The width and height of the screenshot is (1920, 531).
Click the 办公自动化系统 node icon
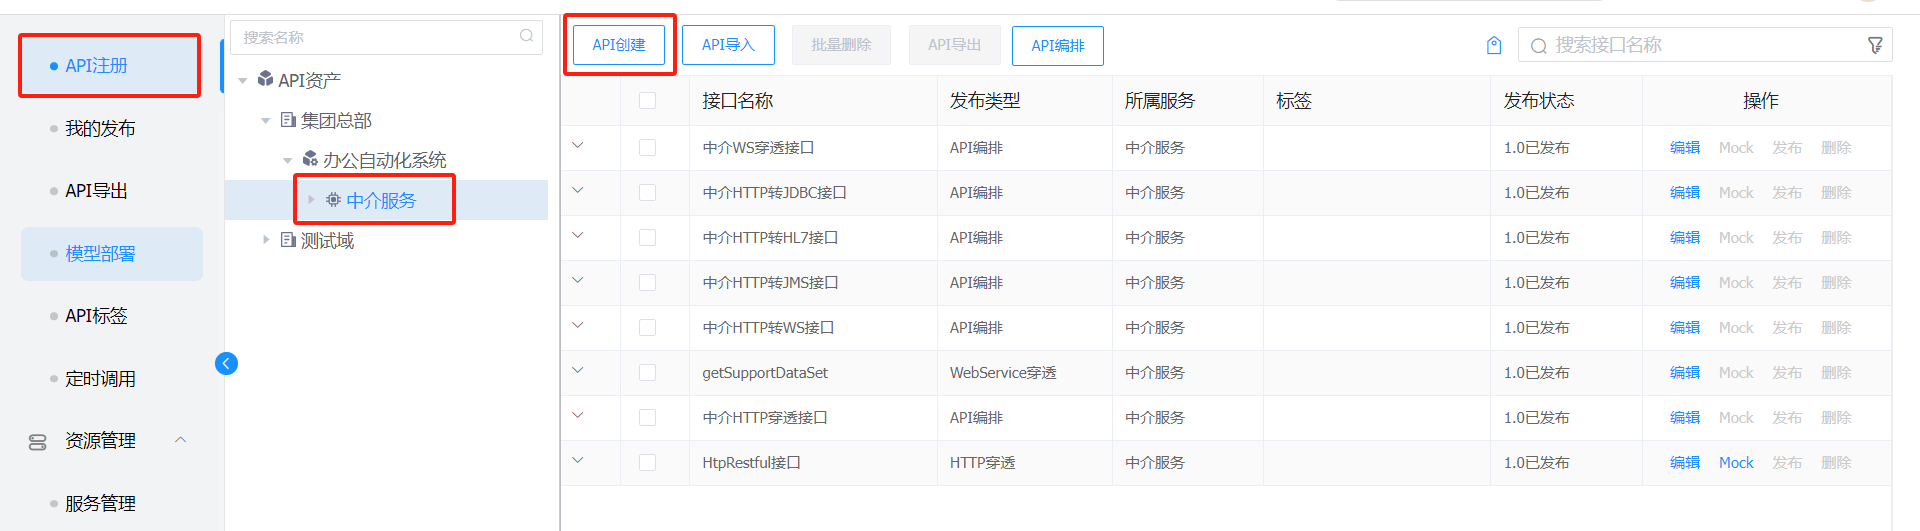point(310,159)
